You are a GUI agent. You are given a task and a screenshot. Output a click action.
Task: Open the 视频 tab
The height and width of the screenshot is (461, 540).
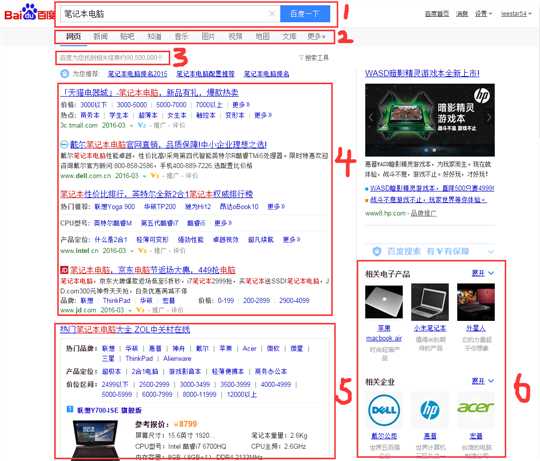pos(236,36)
